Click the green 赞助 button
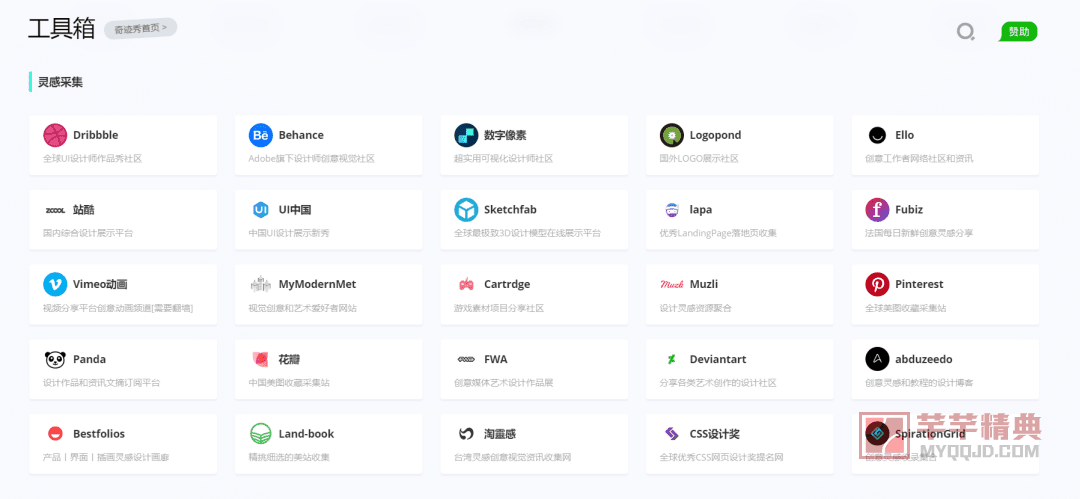This screenshot has width=1080, height=499. [1018, 32]
